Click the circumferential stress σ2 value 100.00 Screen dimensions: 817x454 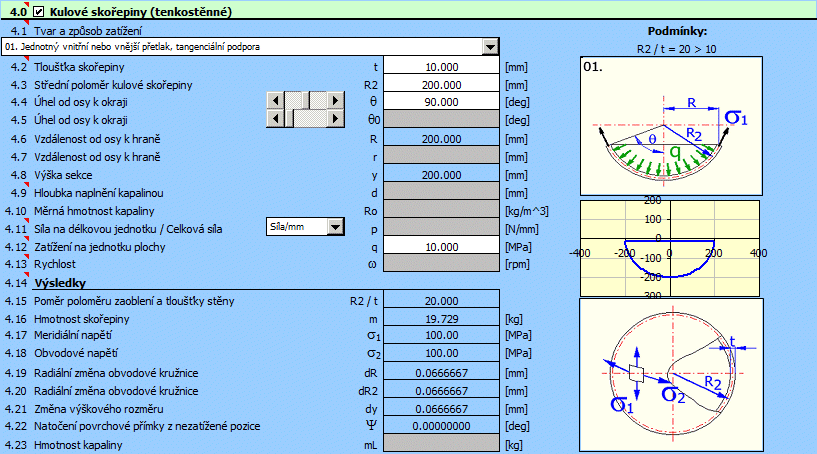point(441,353)
